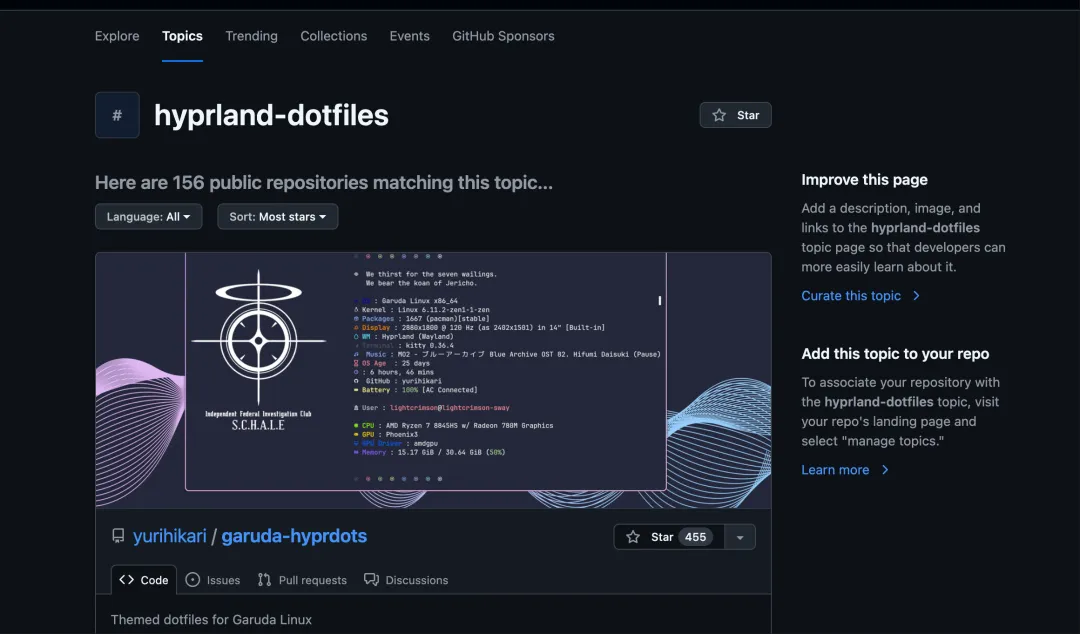Click the star icon beside the 455 count
Screen dimensions: 1080x634
coord(633,537)
